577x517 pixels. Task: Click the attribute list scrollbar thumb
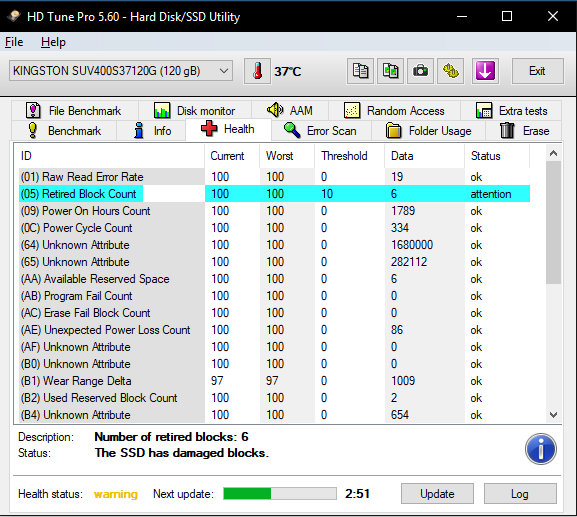[553, 223]
